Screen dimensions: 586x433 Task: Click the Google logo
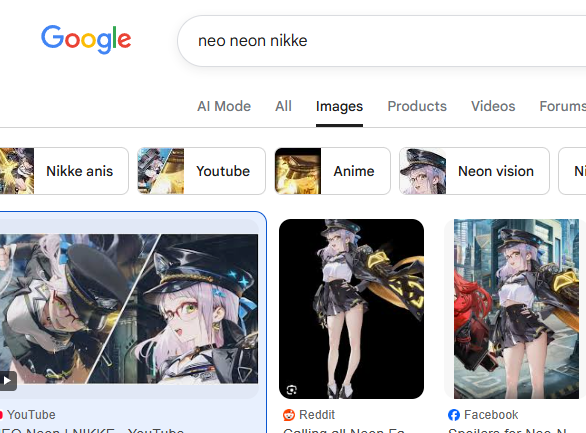86,39
